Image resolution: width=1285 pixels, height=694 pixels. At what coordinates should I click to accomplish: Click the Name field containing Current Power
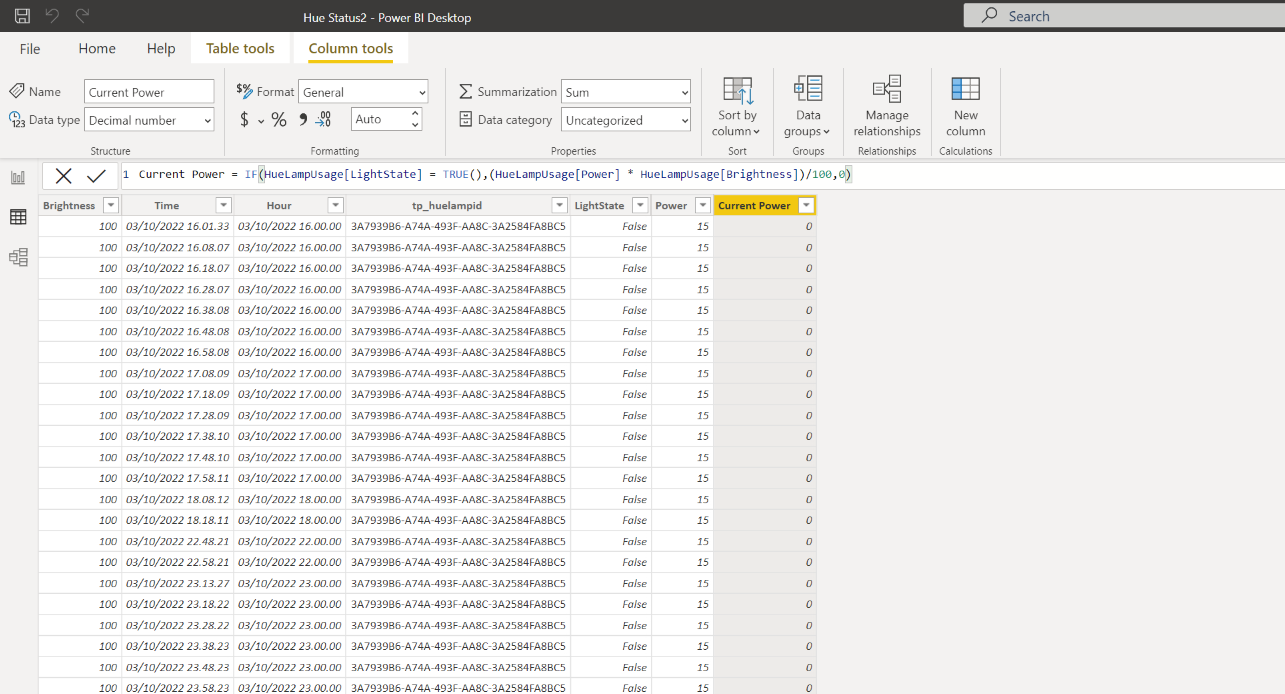149,92
